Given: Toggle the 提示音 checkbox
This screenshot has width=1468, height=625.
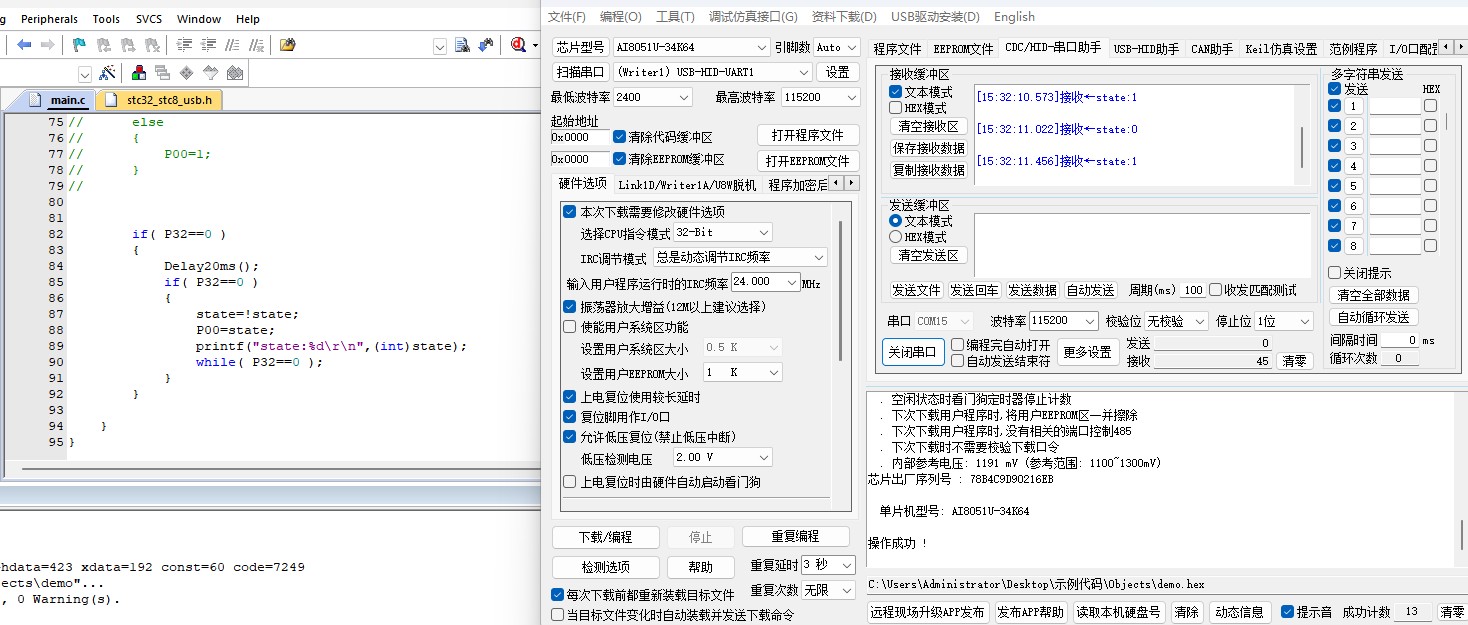Looking at the screenshot, I should pos(1288,612).
